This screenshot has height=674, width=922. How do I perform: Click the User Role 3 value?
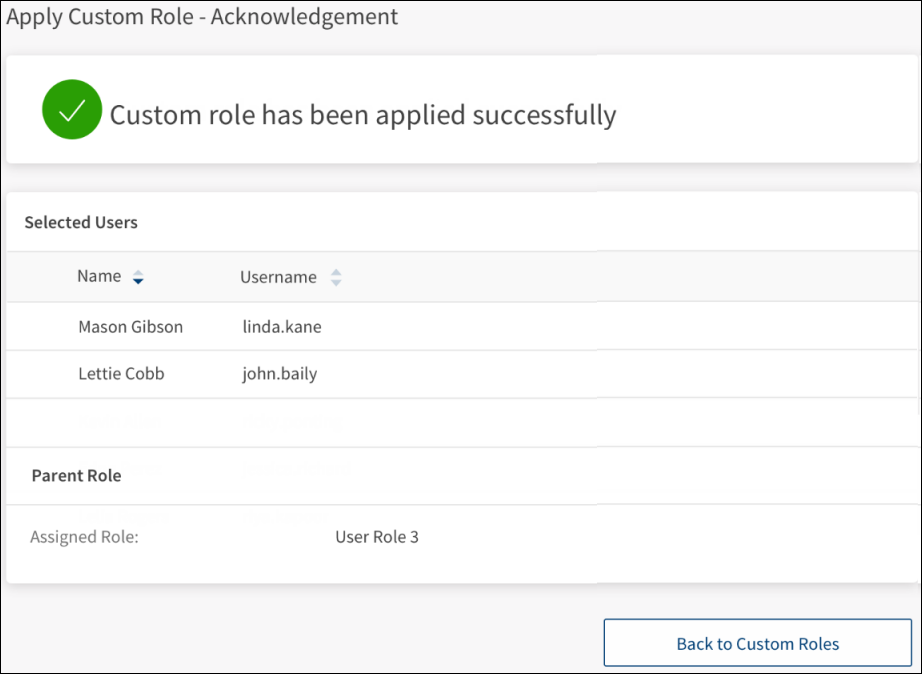tap(377, 537)
